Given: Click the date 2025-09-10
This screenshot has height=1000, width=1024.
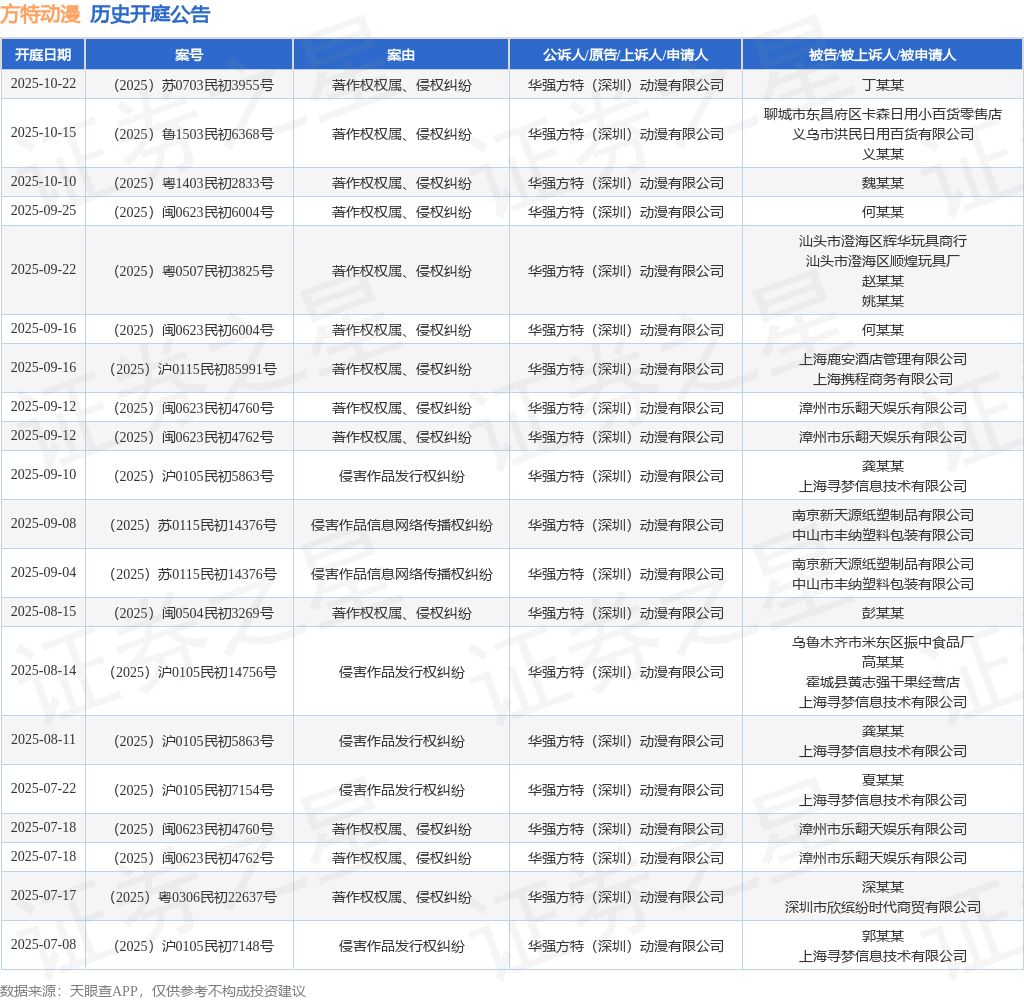Looking at the screenshot, I should coord(43,475).
